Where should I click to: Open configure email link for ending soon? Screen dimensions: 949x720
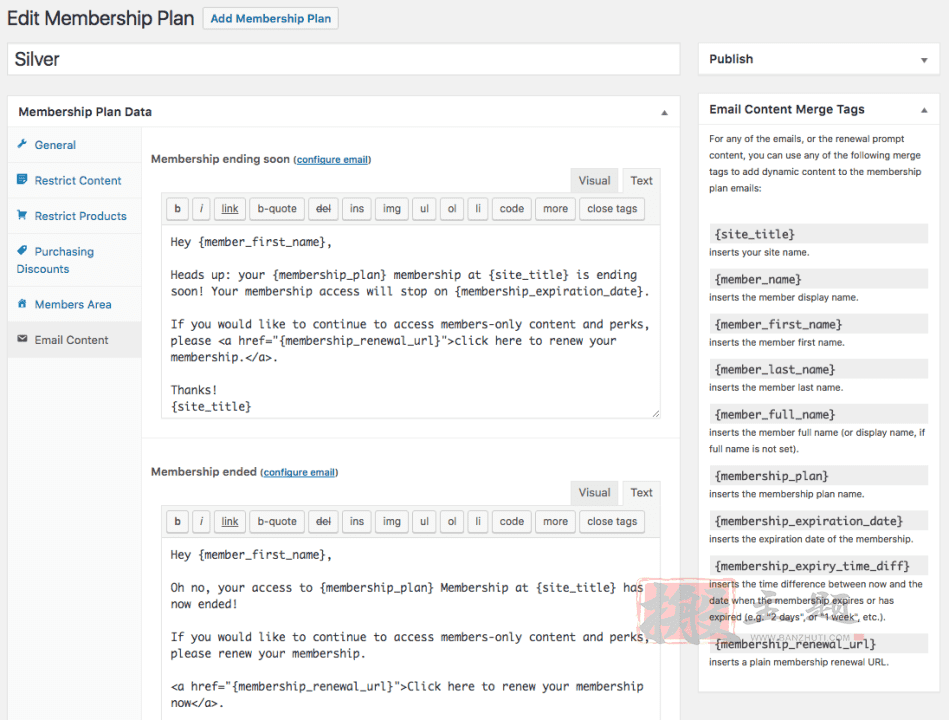coord(332,160)
